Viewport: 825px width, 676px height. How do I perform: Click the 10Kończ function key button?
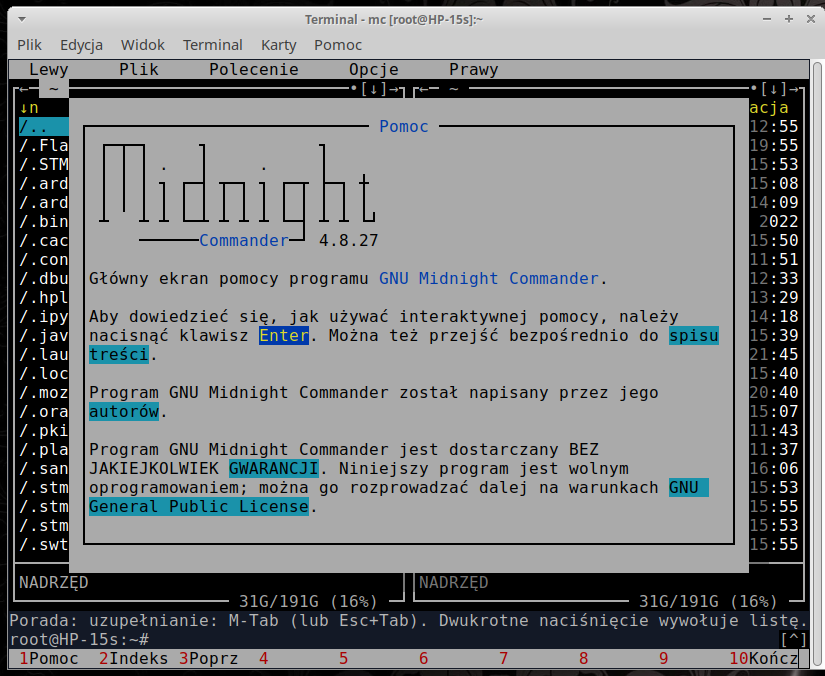763,658
